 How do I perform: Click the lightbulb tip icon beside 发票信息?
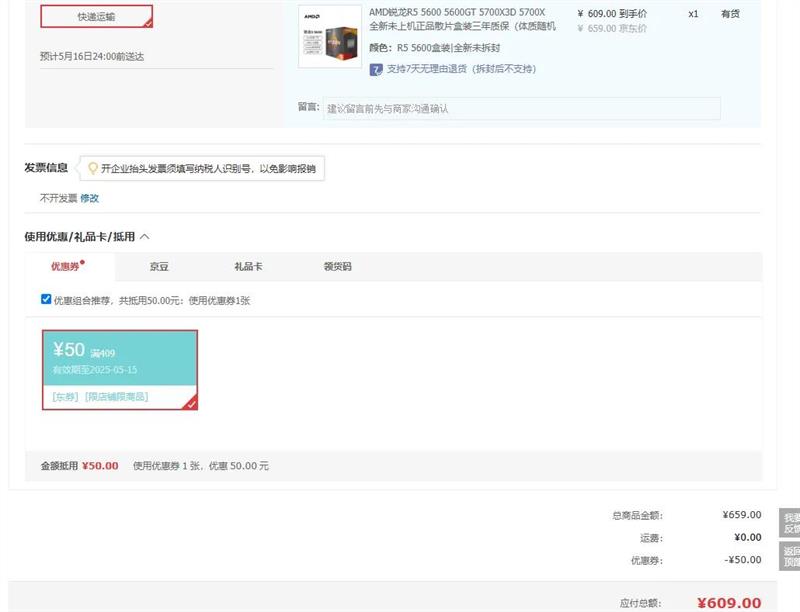[x=93, y=169]
